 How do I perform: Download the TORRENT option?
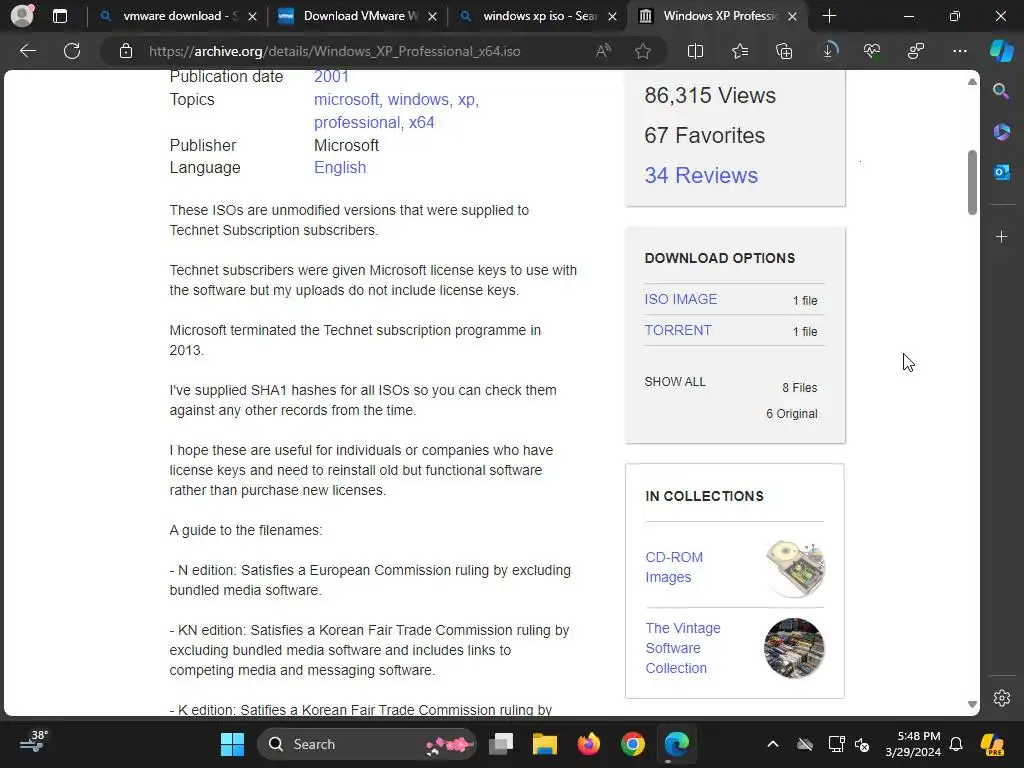(x=678, y=330)
